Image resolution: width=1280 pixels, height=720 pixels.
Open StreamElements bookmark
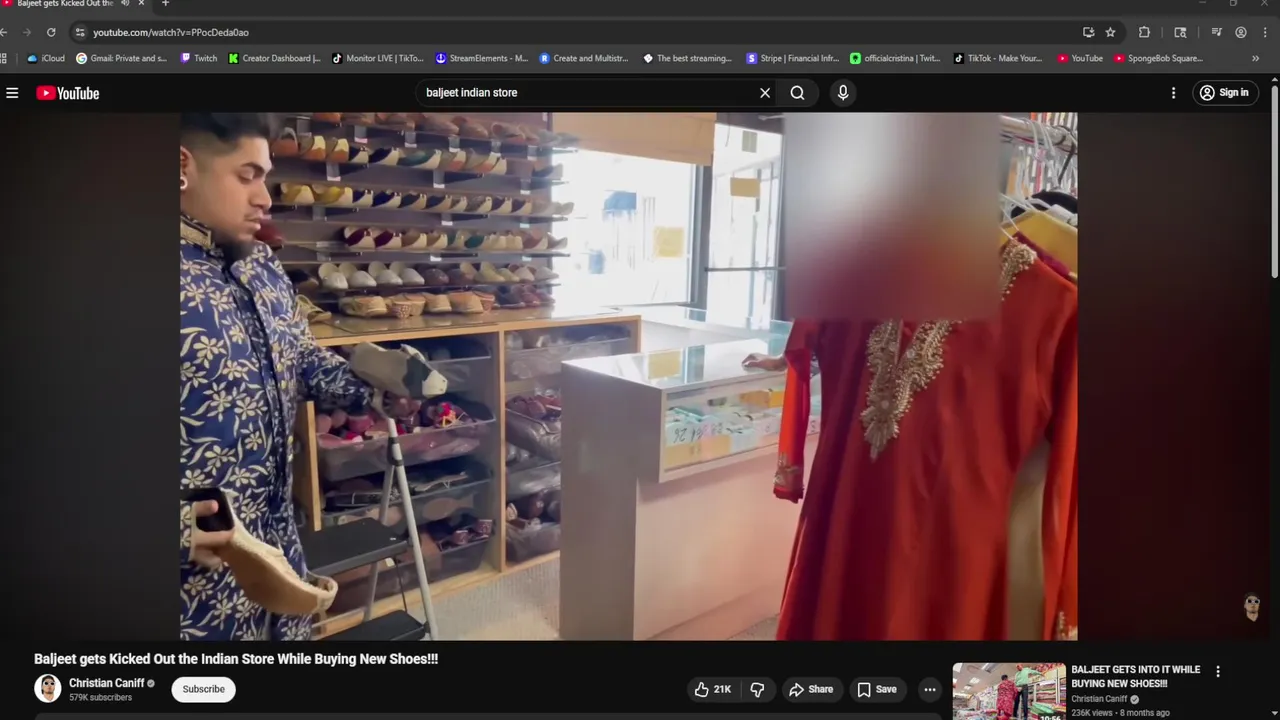481,58
